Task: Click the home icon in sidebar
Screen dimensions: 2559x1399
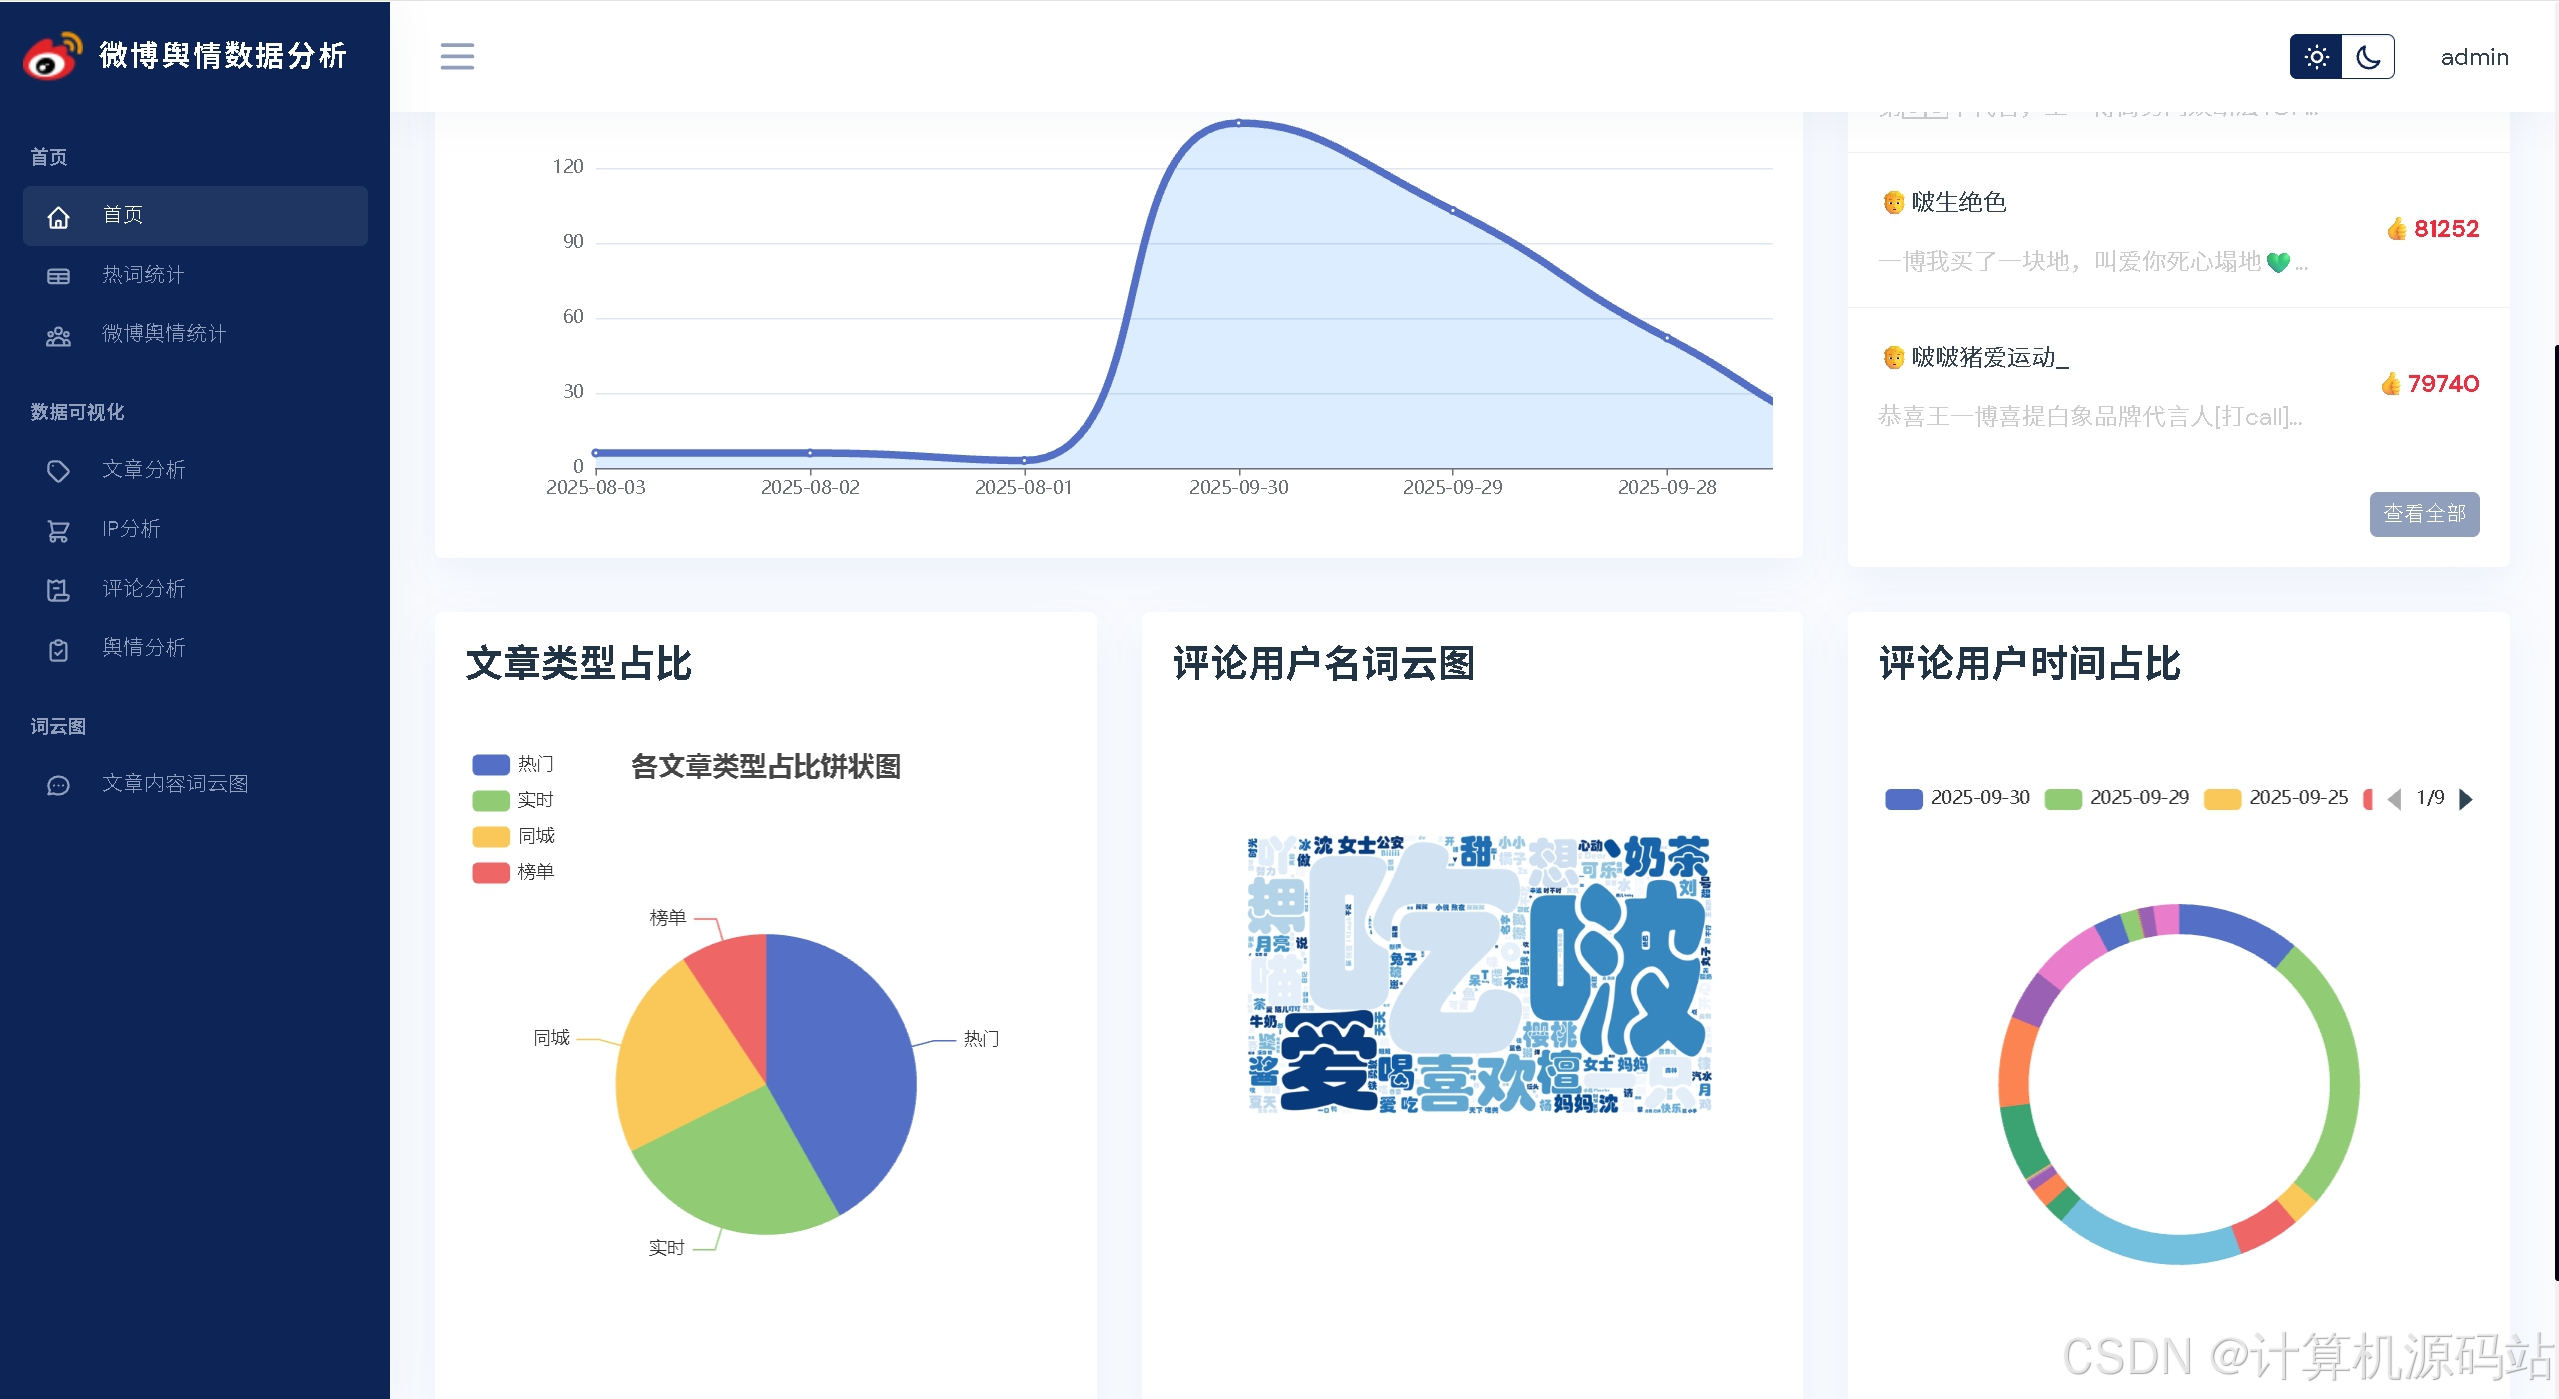Action: [x=59, y=216]
